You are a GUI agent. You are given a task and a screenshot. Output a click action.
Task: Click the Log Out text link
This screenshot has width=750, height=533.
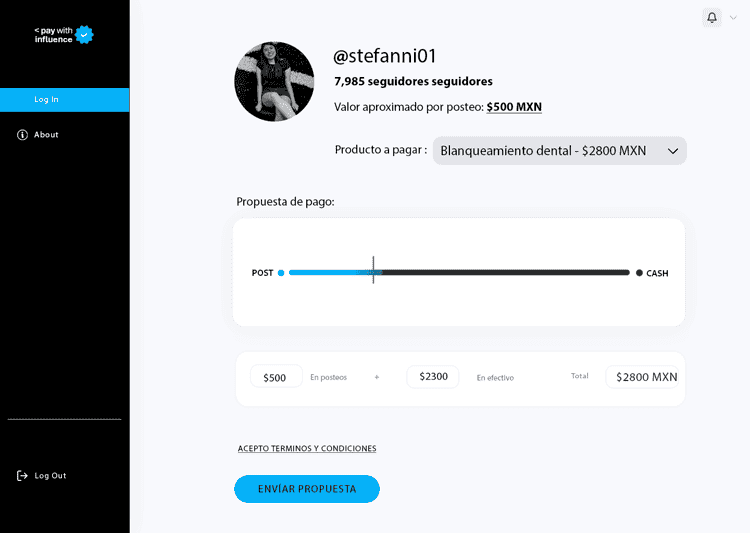[x=50, y=476]
